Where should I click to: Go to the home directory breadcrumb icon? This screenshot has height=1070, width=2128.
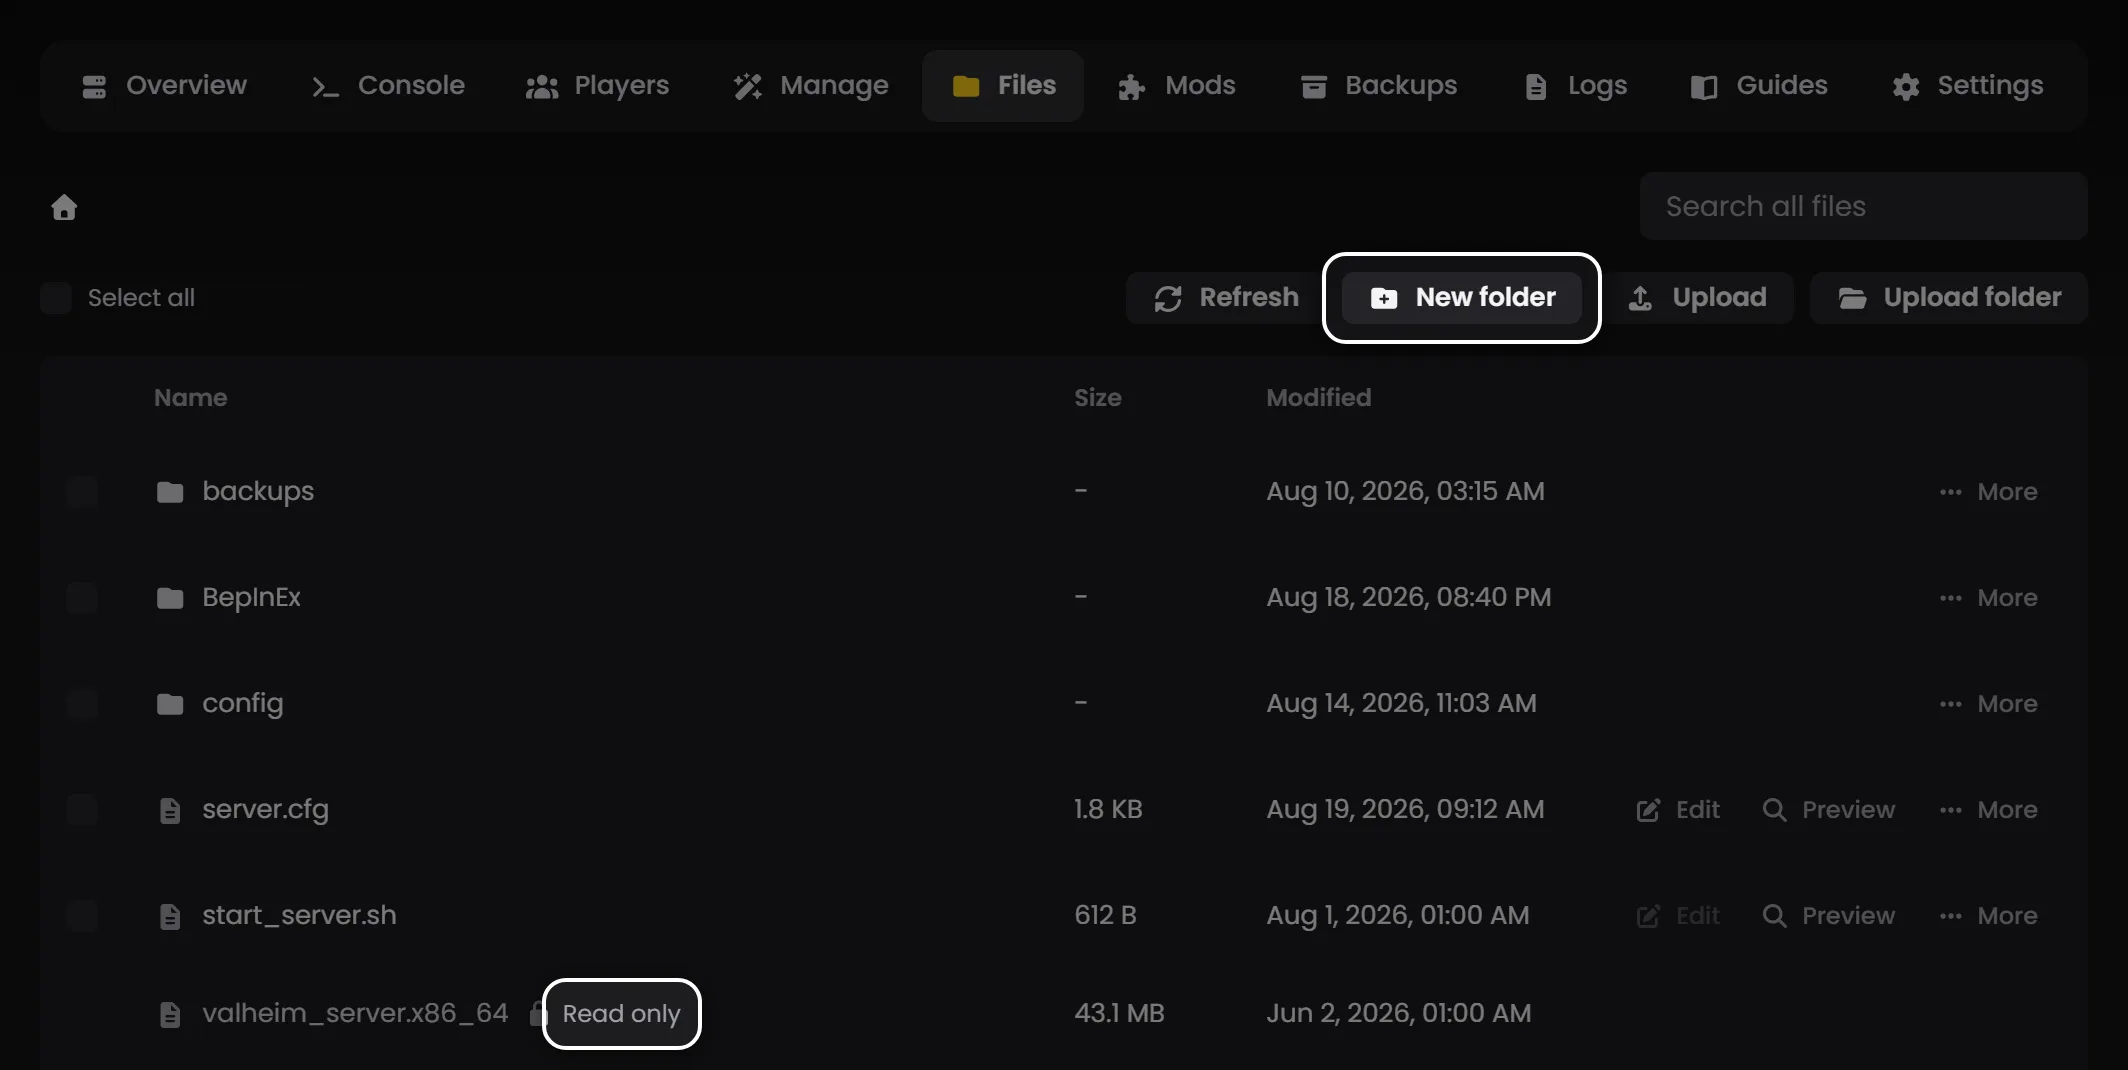(64, 207)
